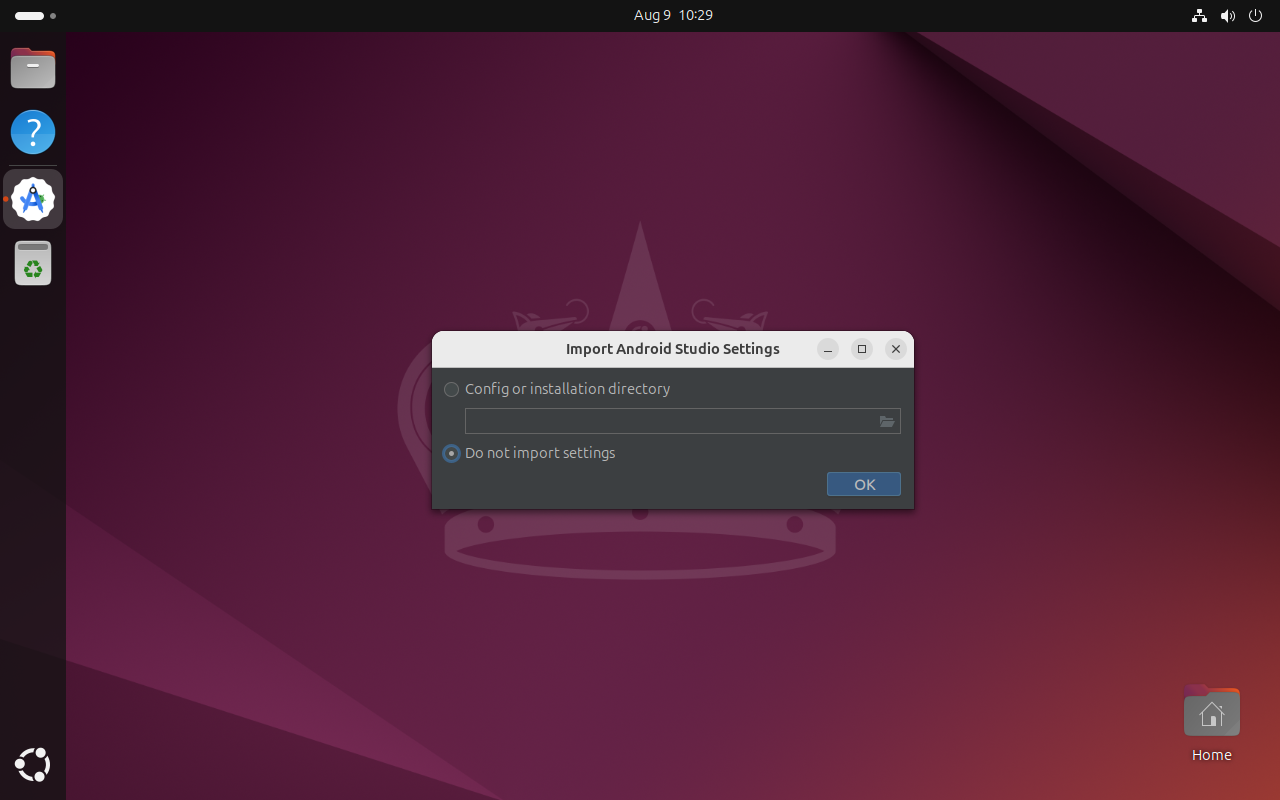Viewport: 1280px width, 800px height.
Task: Open the calendar by clicking the date and time
Action: point(673,15)
